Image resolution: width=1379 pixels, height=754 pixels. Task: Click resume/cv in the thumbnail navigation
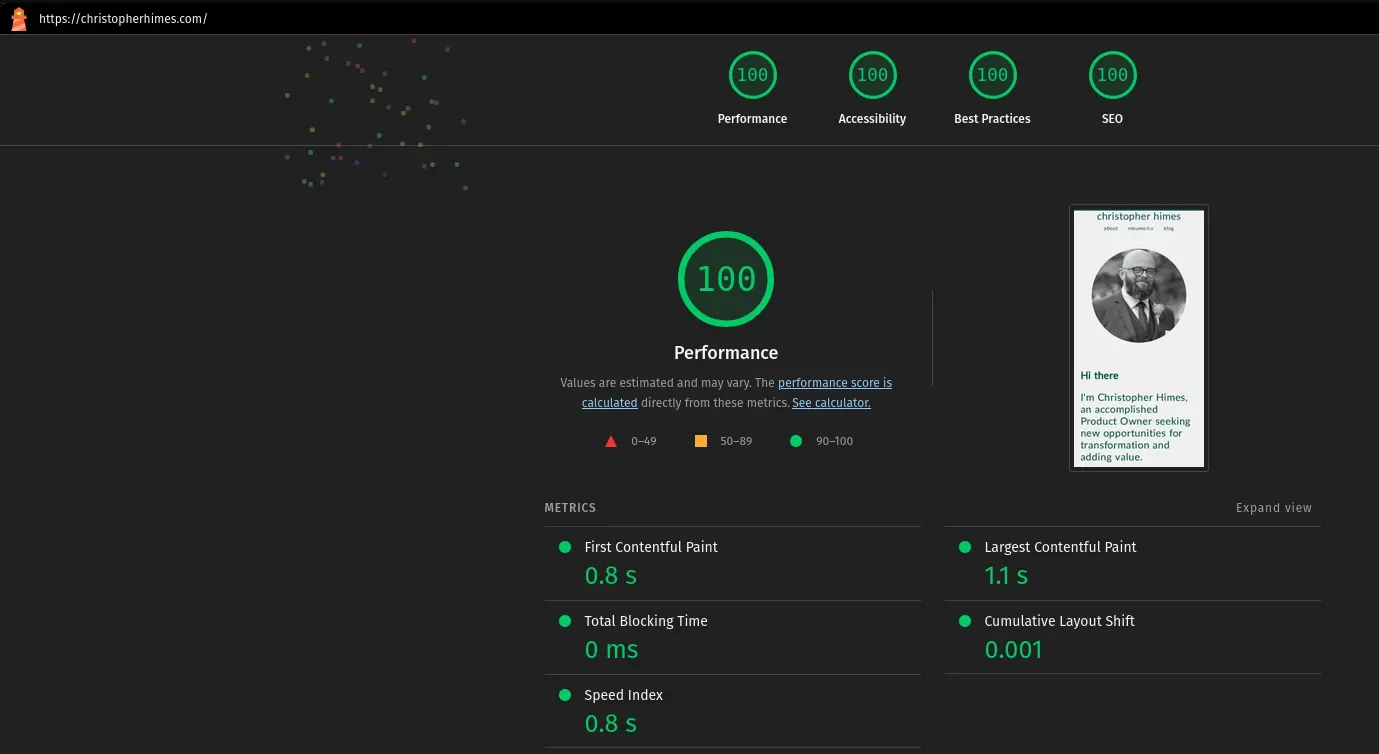(1141, 228)
